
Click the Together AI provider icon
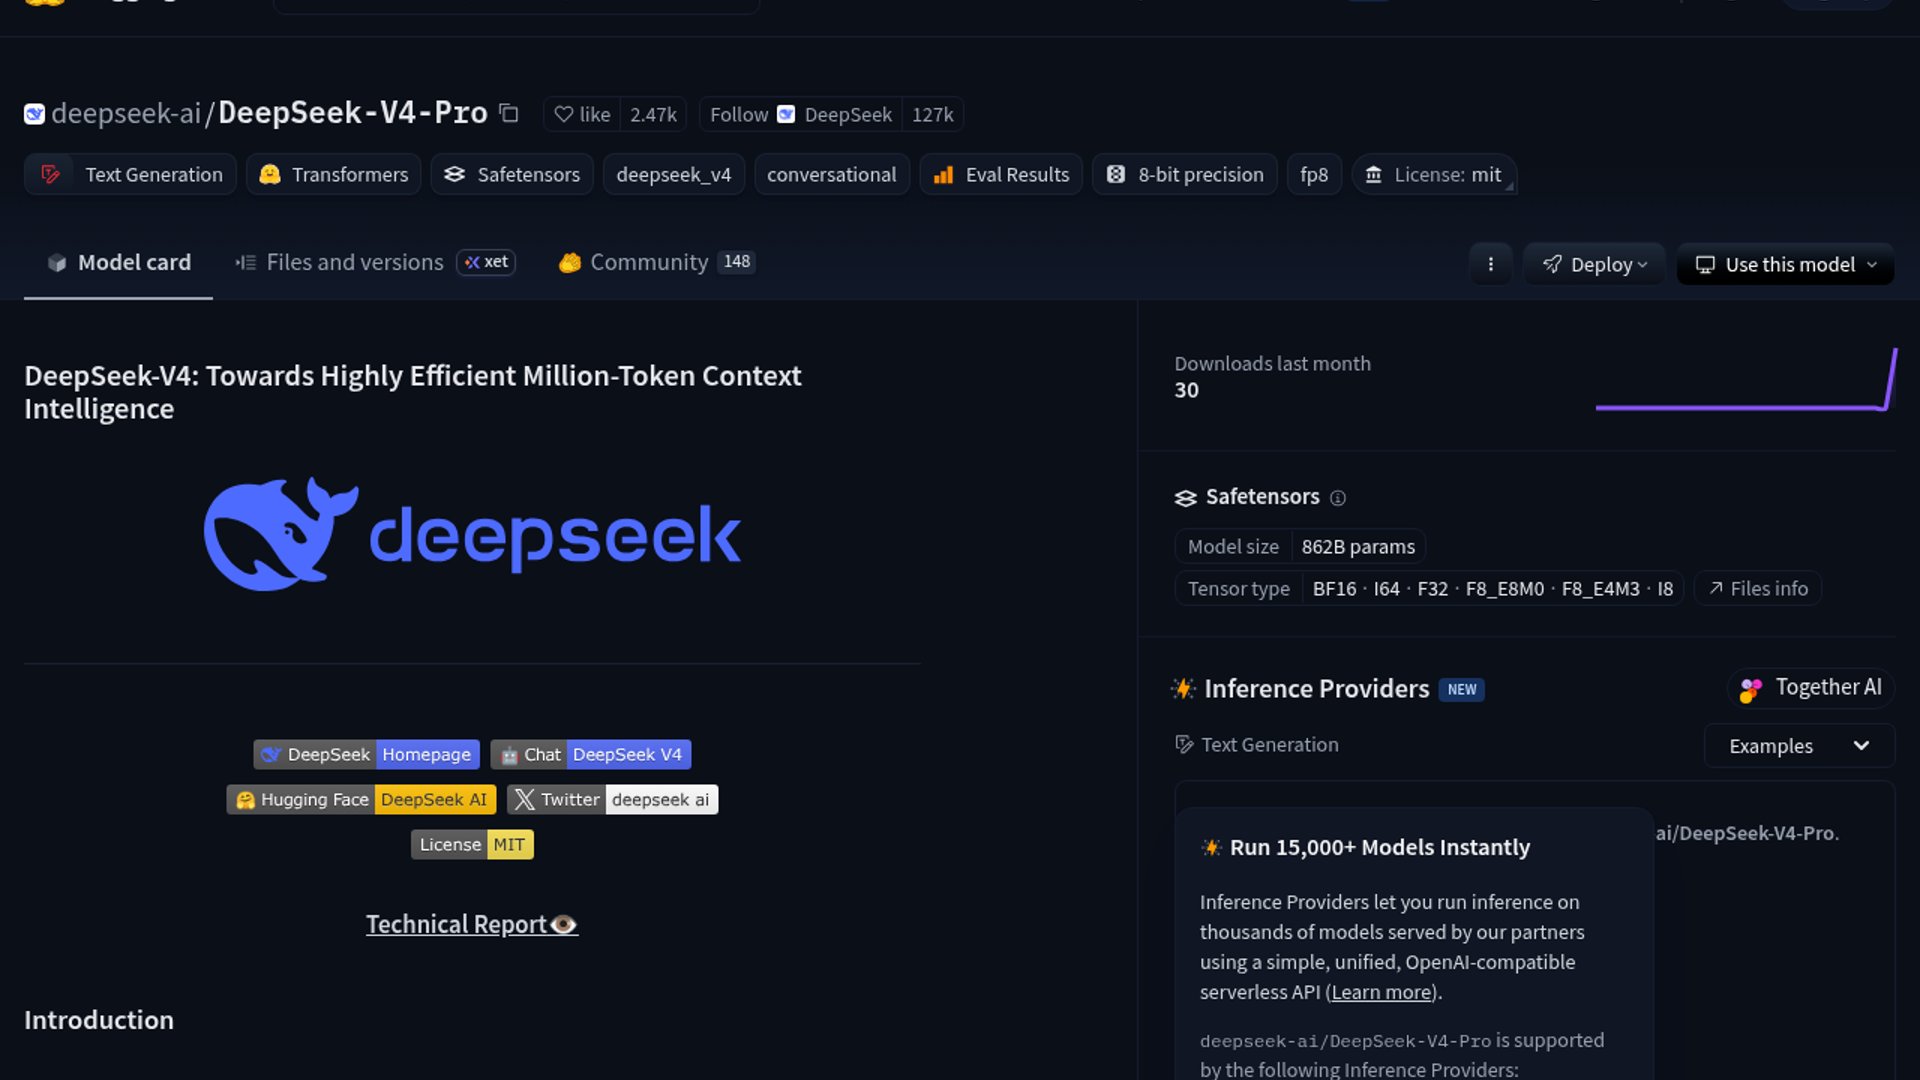coord(1751,689)
